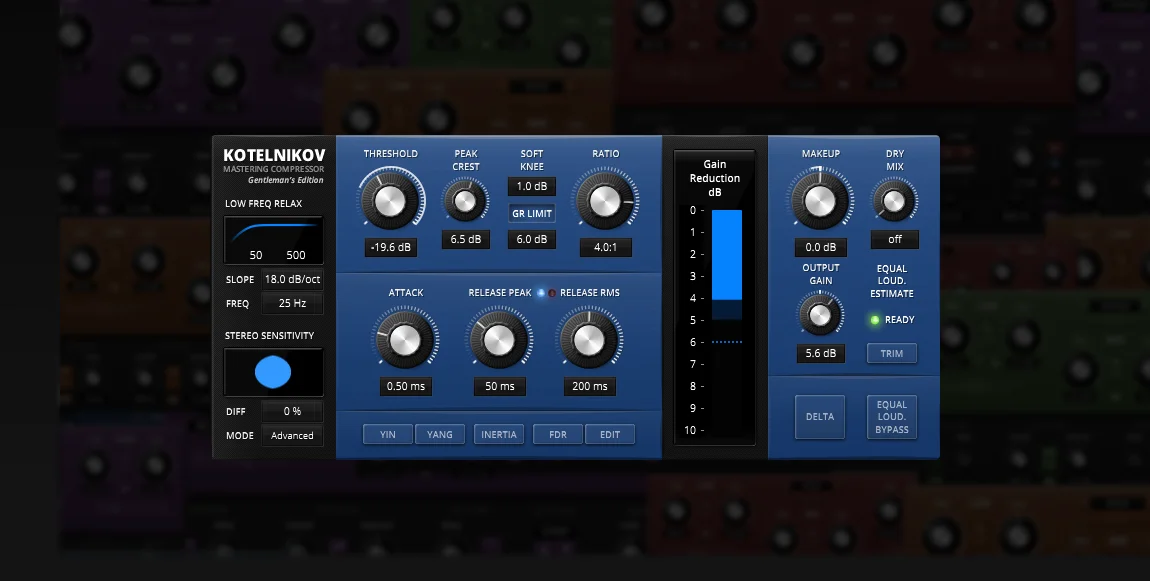Click the Low Freq Relax curve display
The width and height of the screenshot is (1150, 581).
[x=274, y=240]
